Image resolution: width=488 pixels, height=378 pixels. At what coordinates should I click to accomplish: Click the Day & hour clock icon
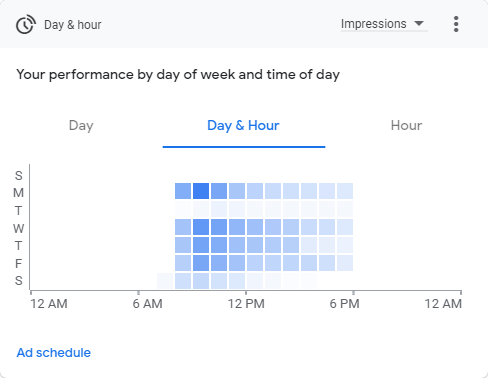click(26, 24)
